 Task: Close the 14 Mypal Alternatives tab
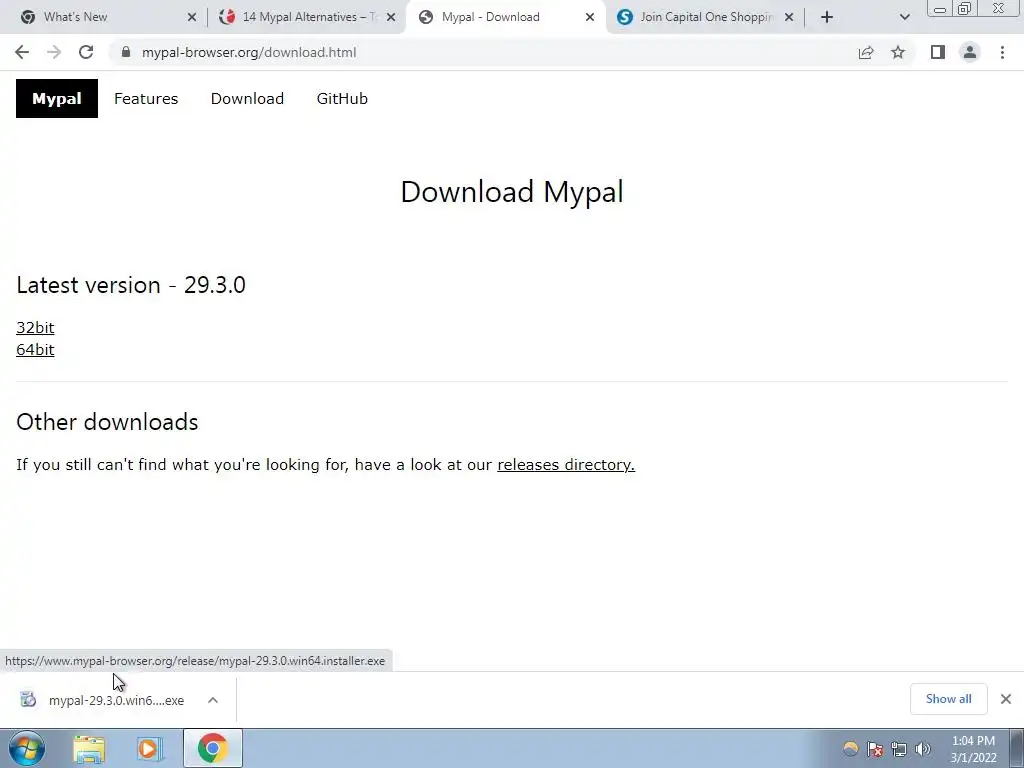(x=391, y=17)
